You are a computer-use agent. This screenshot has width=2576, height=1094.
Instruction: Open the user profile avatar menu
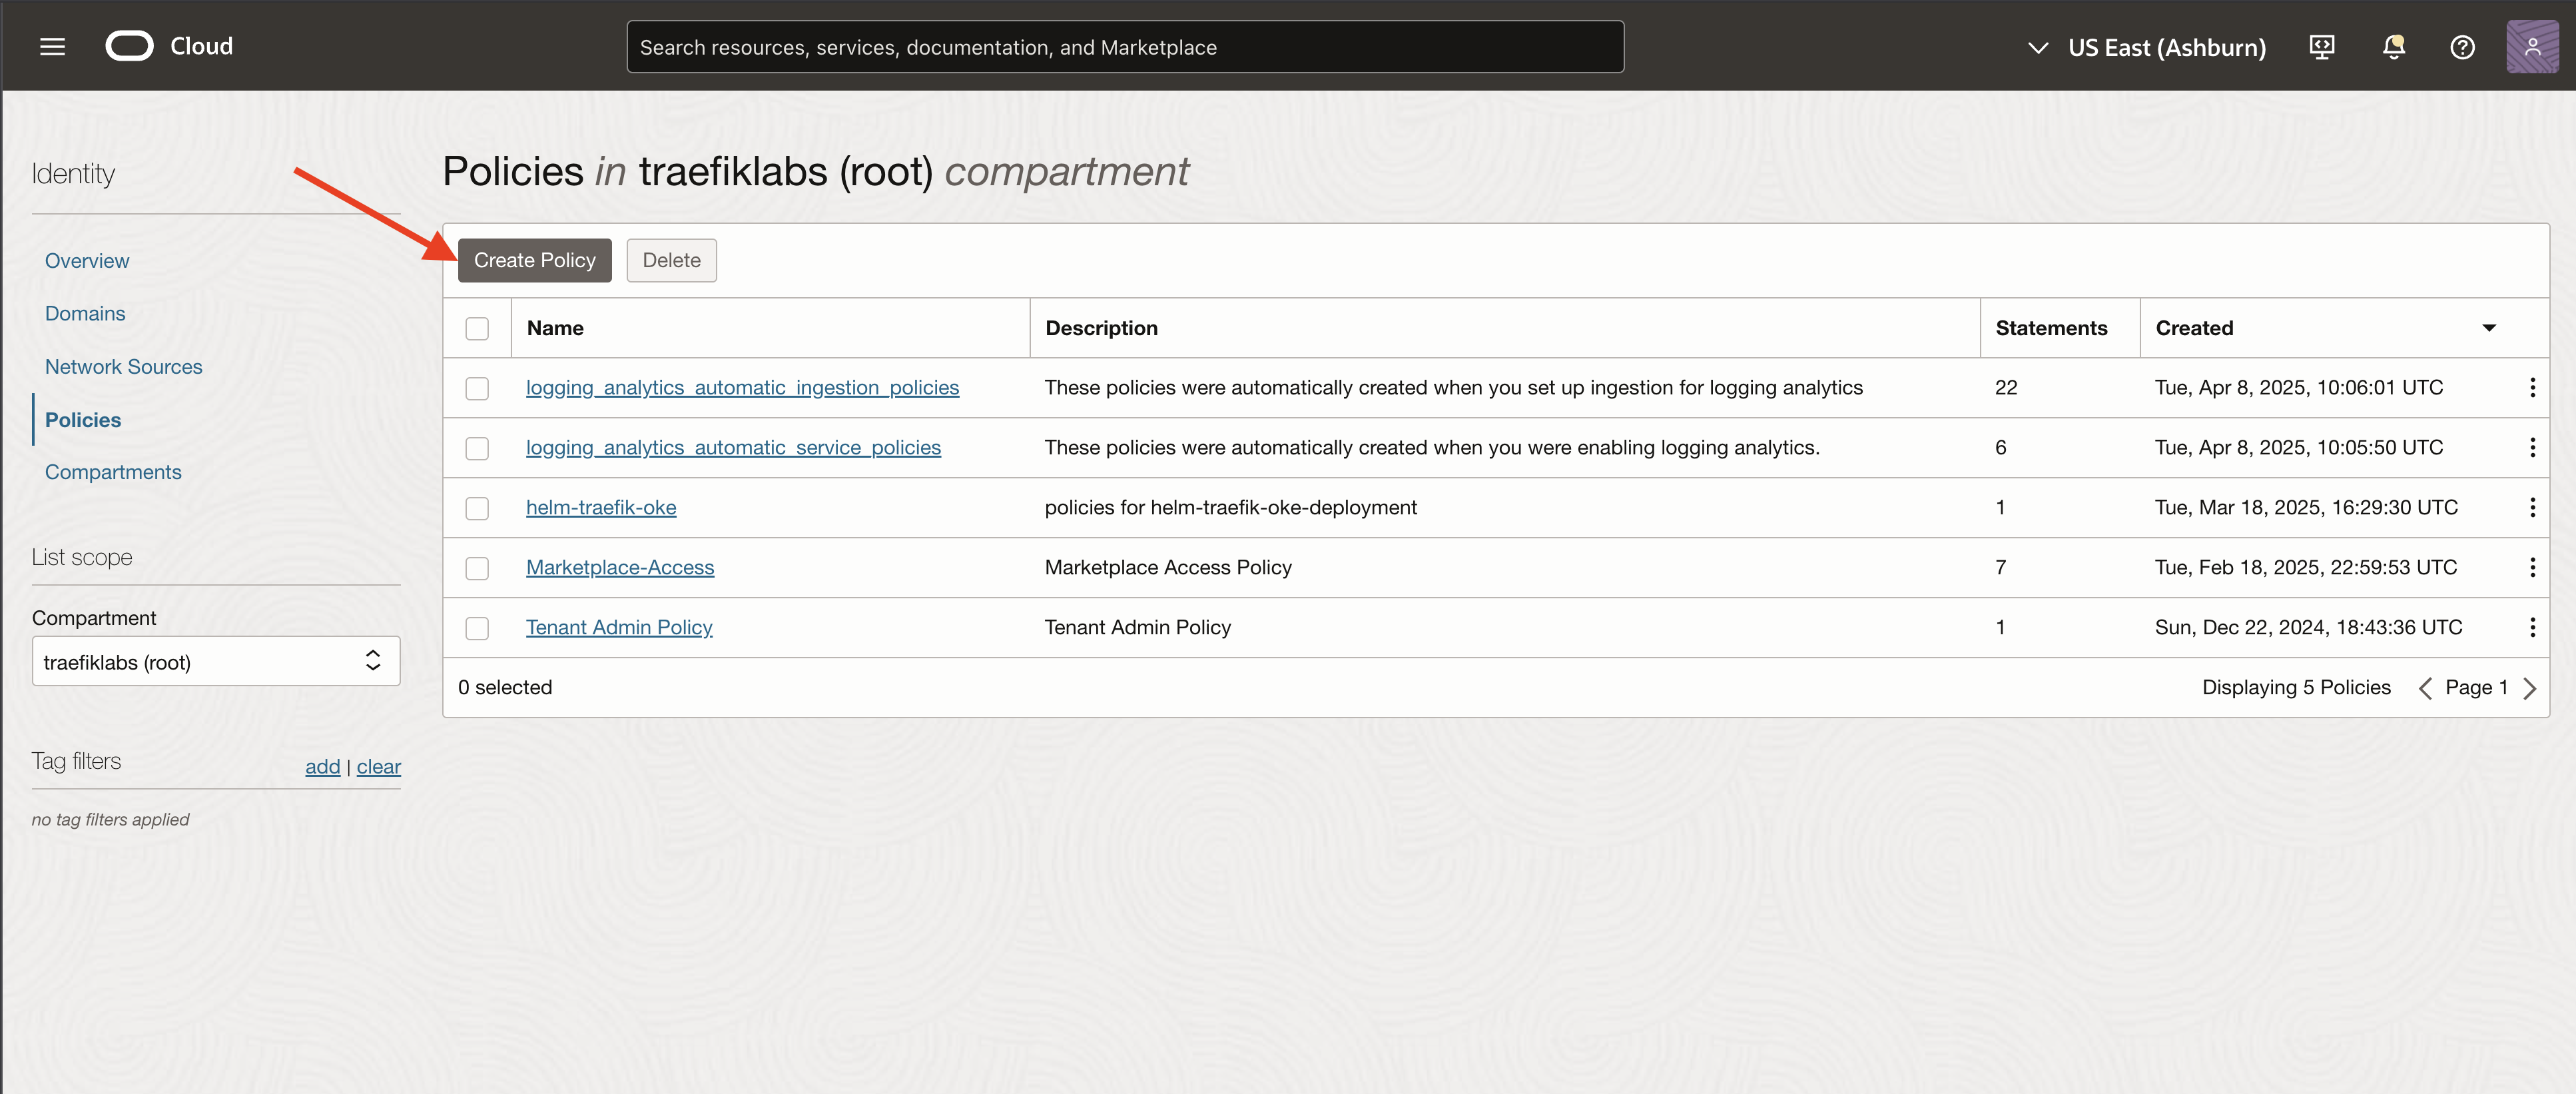click(x=2532, y=47)
